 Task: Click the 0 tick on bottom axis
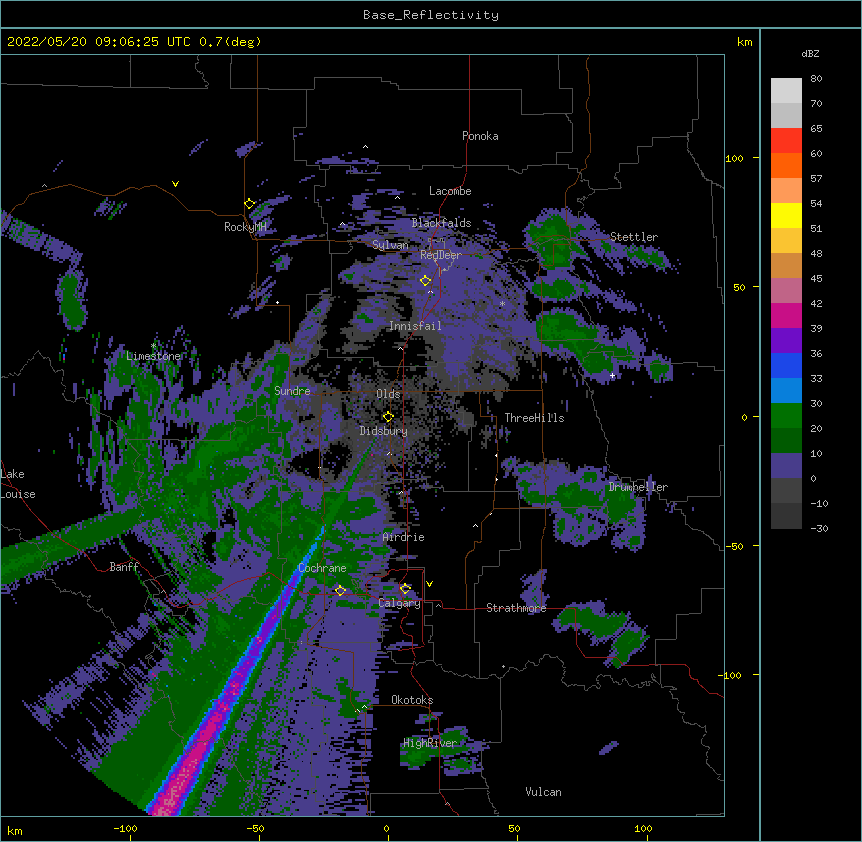click(x=386, y=829)
